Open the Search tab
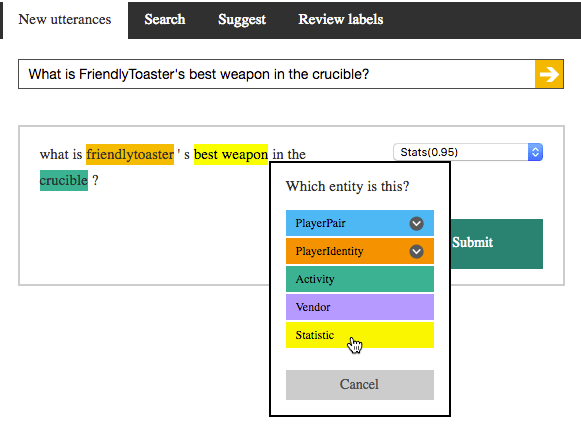The image size is (581, 434). (165, 20)
